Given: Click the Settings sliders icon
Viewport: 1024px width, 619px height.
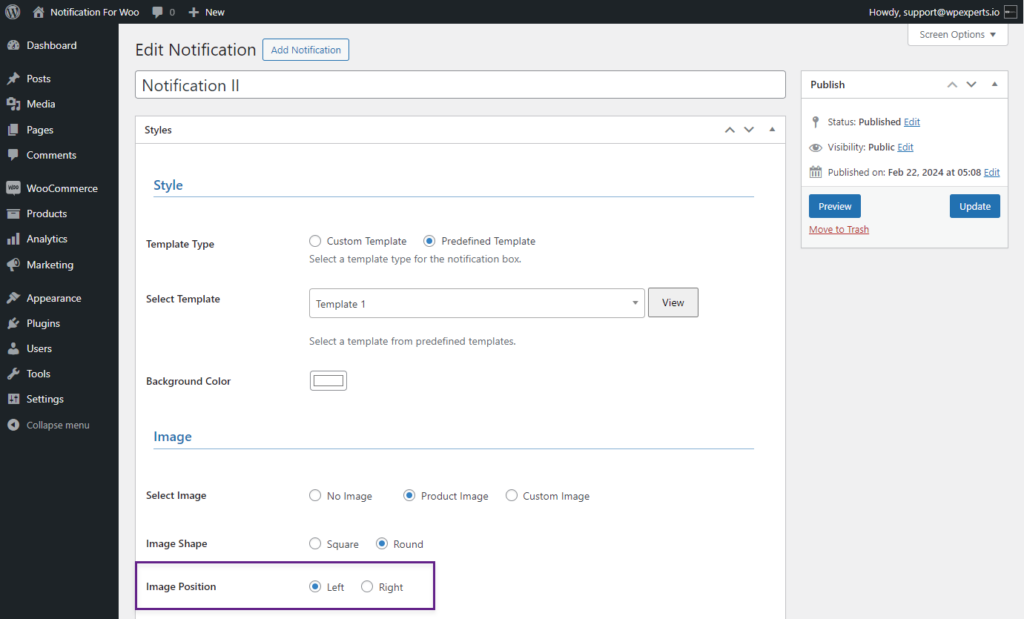Looking at the screenshot, I should (13, 399).
